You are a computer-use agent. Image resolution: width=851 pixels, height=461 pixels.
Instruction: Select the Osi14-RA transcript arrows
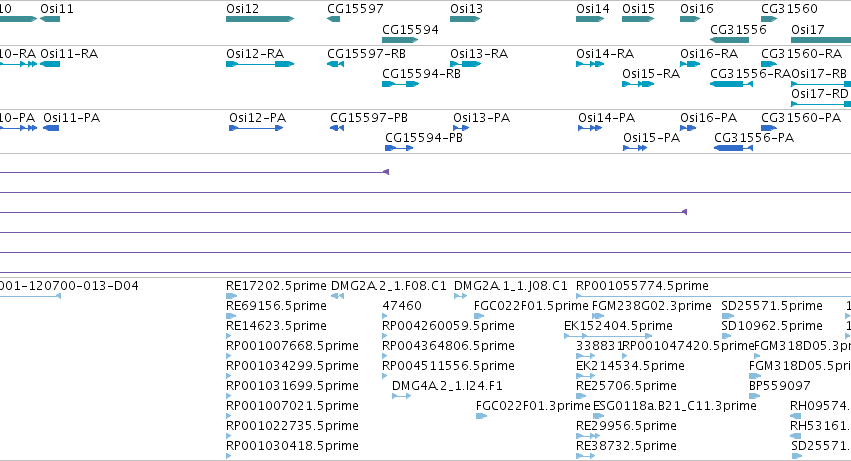pos(590,64)
